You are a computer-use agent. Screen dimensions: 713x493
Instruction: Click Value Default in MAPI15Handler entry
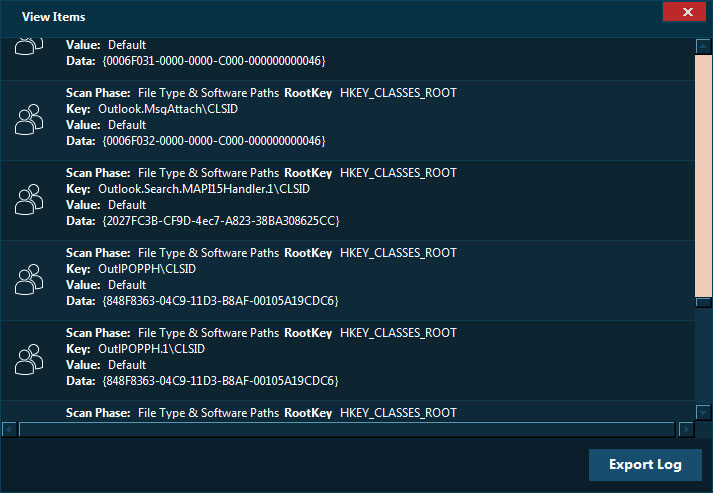pos(106,205)
